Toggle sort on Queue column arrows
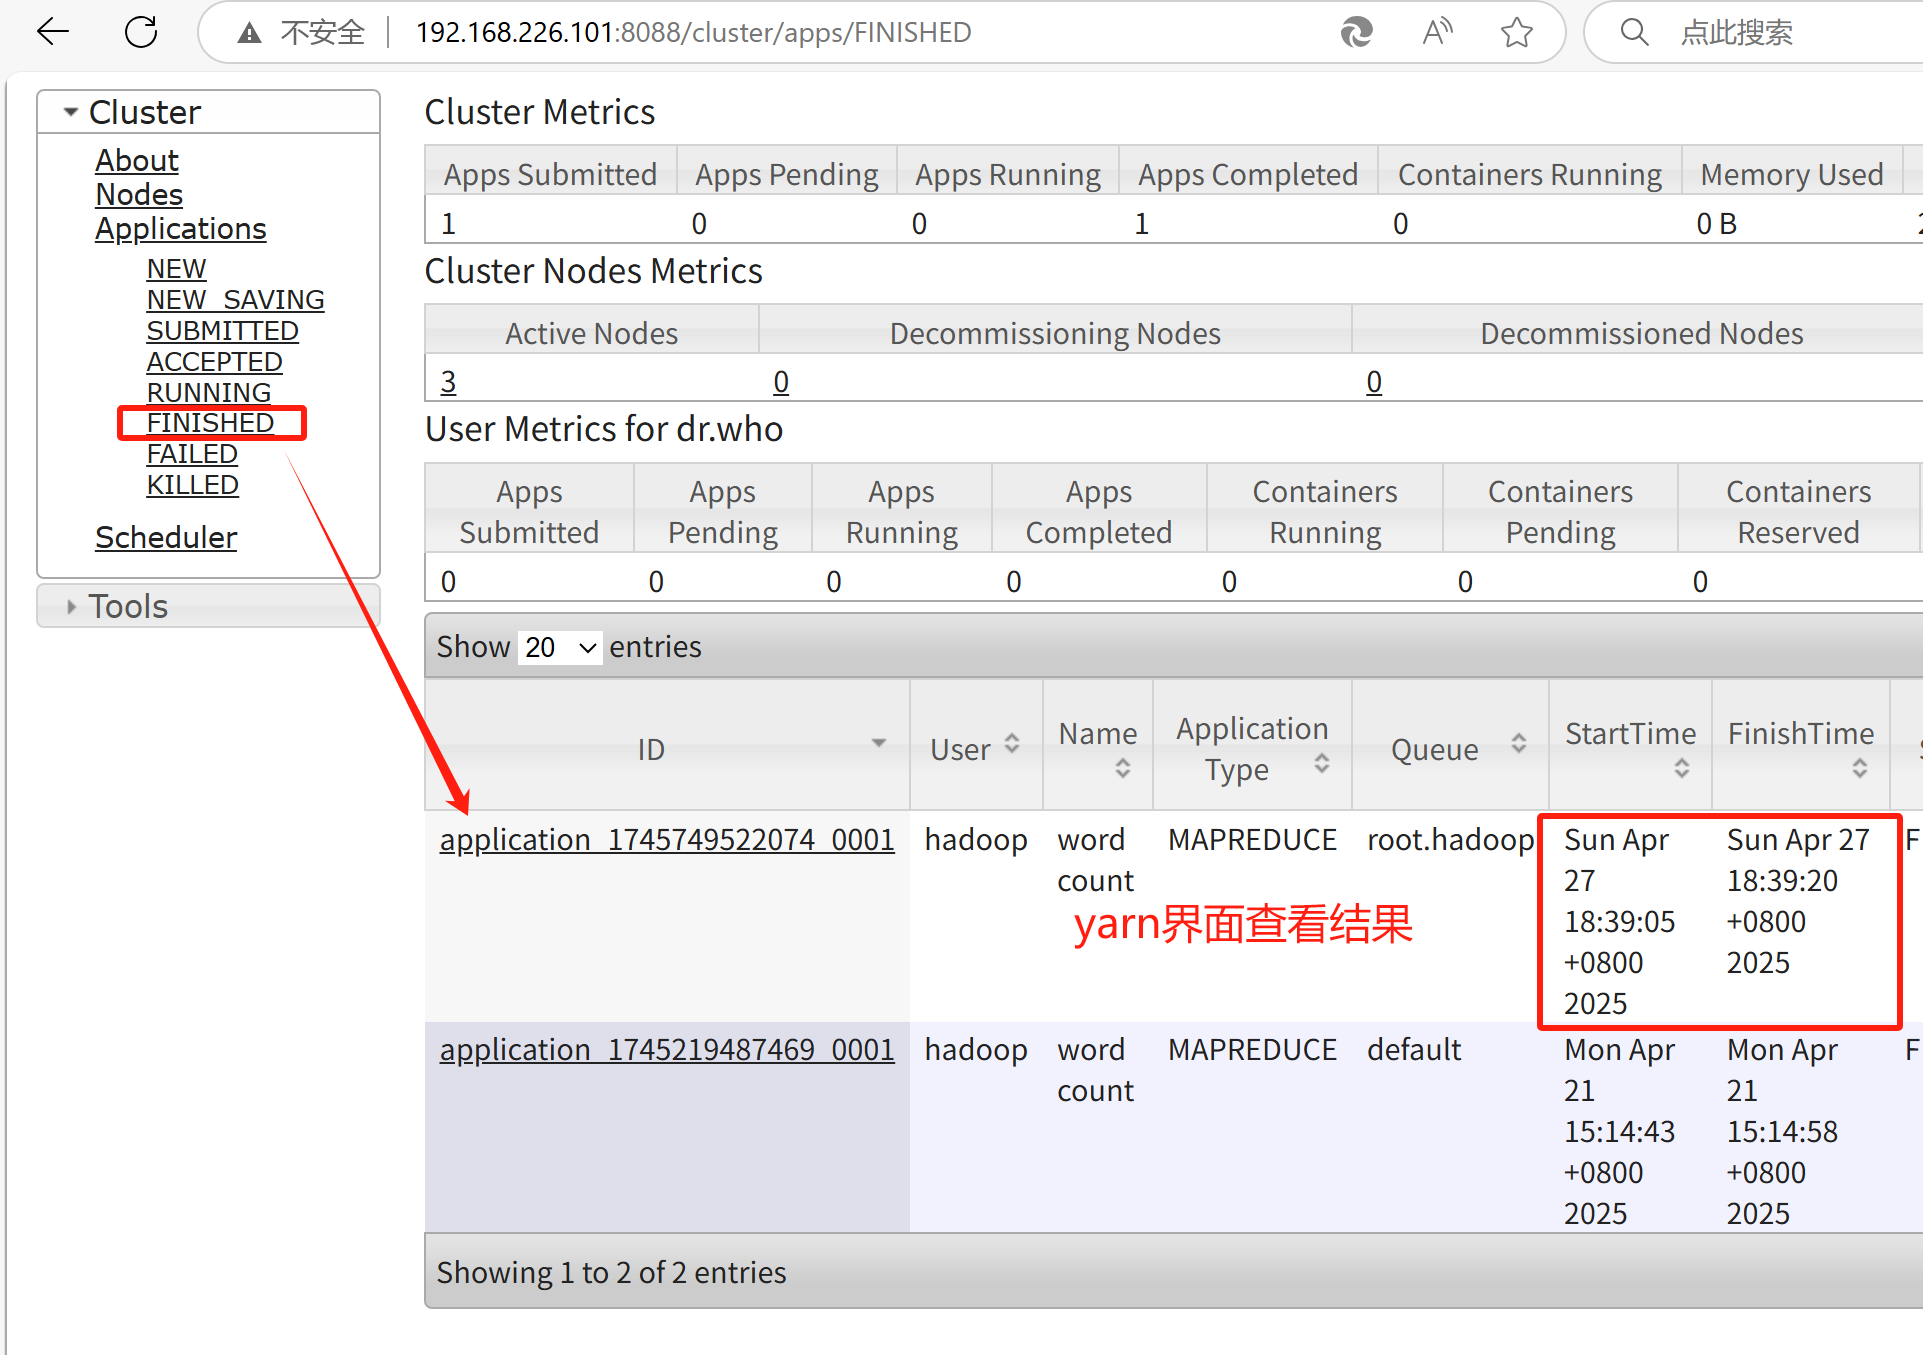The width and height of the screenshot is (1923, 1355). coord(1518,744)
